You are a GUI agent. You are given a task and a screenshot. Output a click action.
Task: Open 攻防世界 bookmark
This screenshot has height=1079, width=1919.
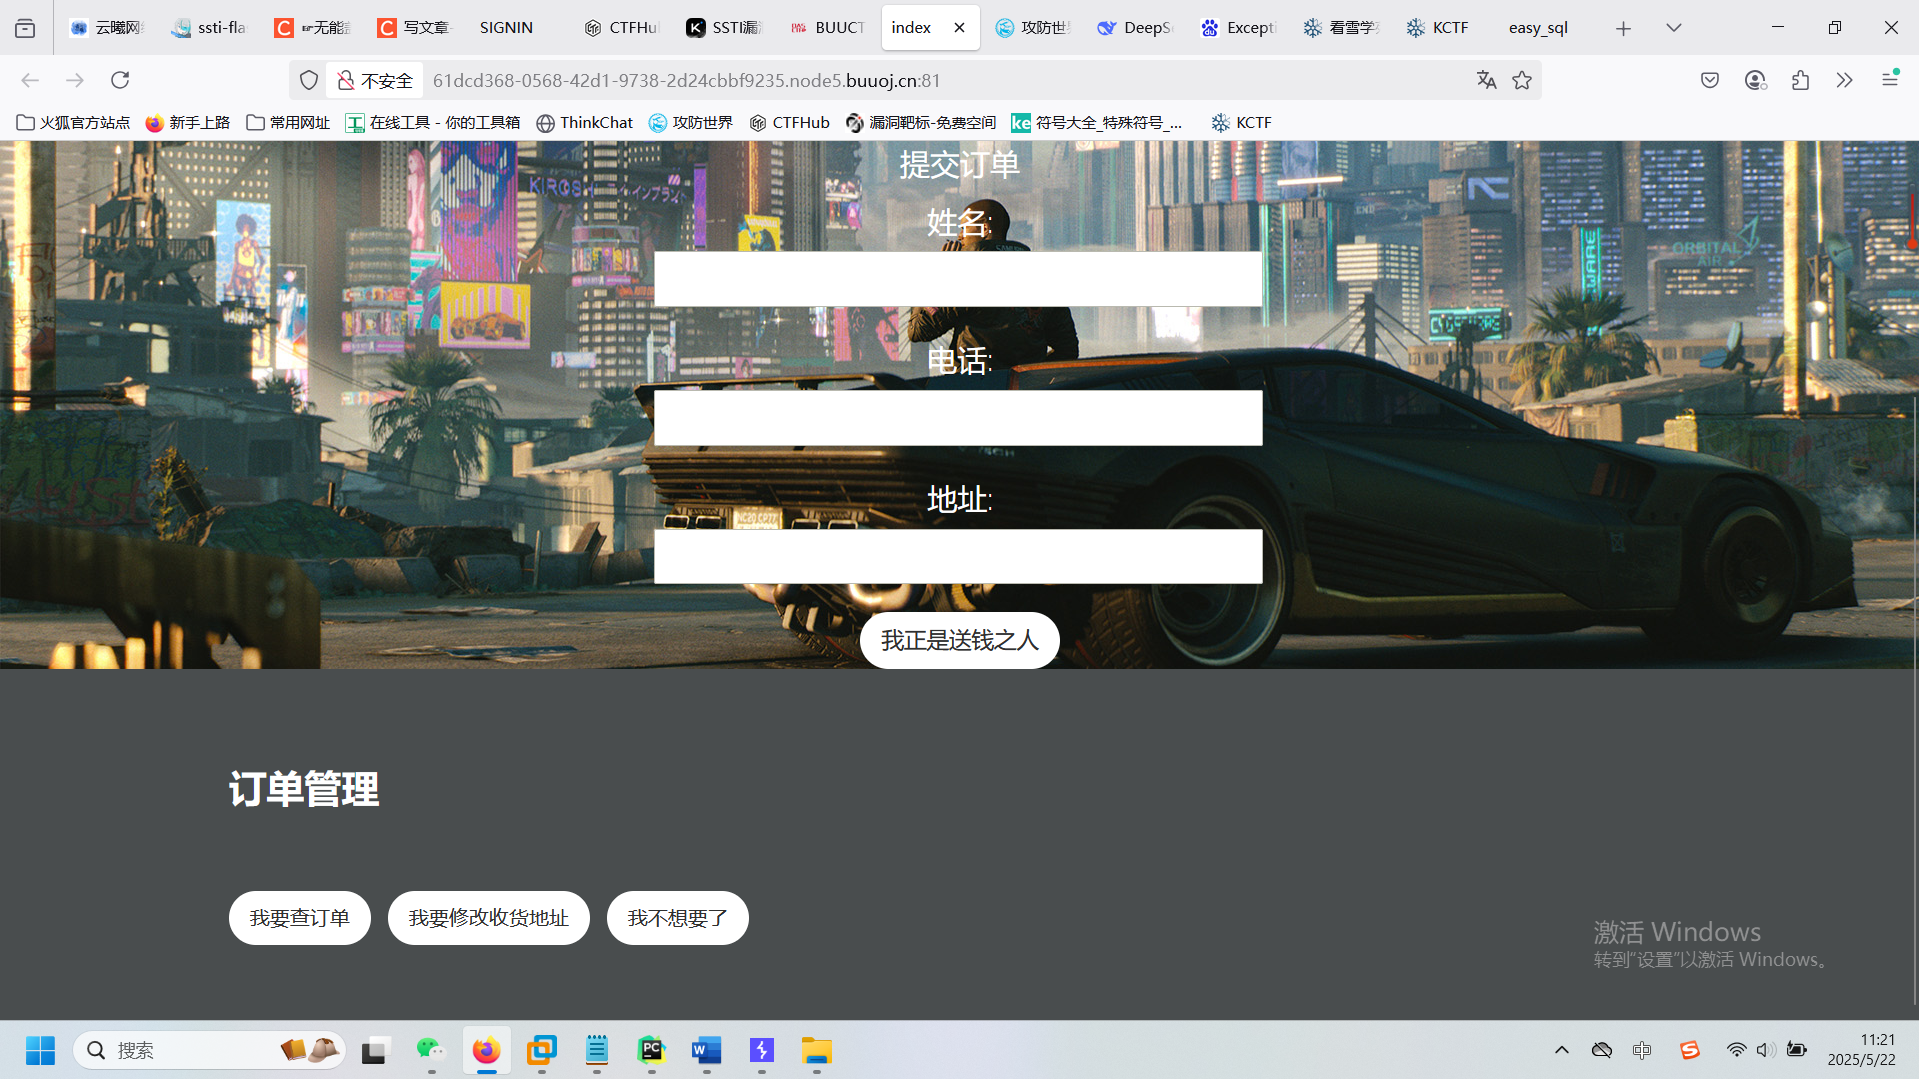point(691,123)
